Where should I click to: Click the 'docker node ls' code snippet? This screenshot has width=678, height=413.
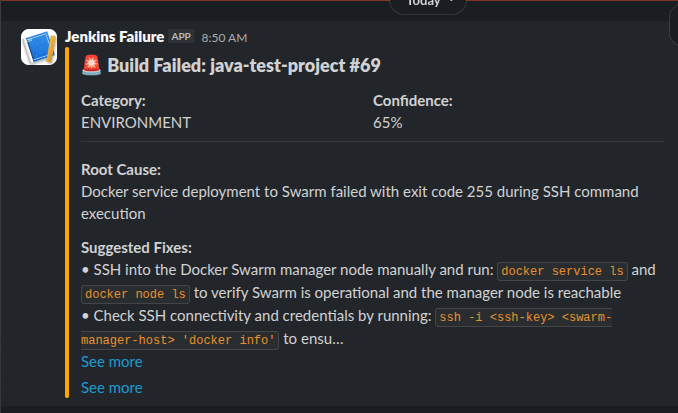[135, 294]
